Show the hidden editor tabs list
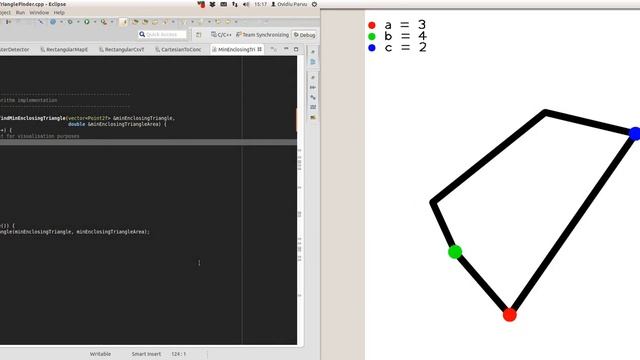The width and height of the screenshot is (640, 360). click(x=273, y=49)
